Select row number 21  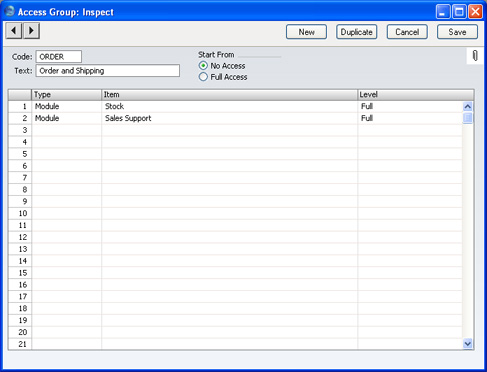click(20, 344)
